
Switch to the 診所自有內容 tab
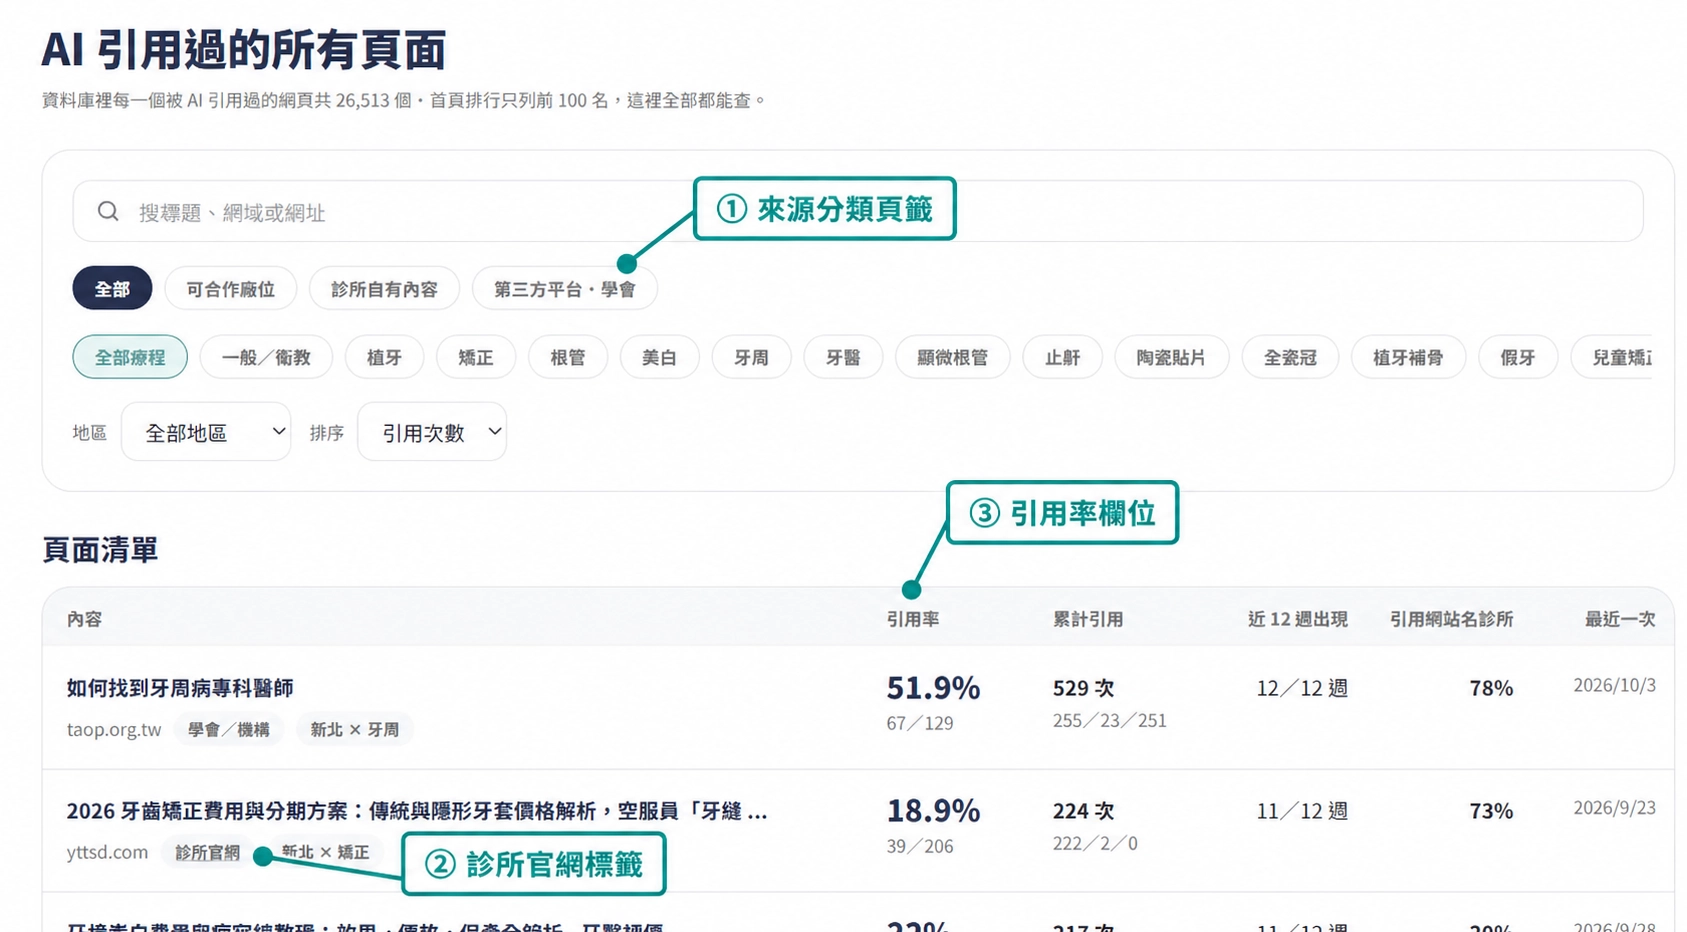384,289
